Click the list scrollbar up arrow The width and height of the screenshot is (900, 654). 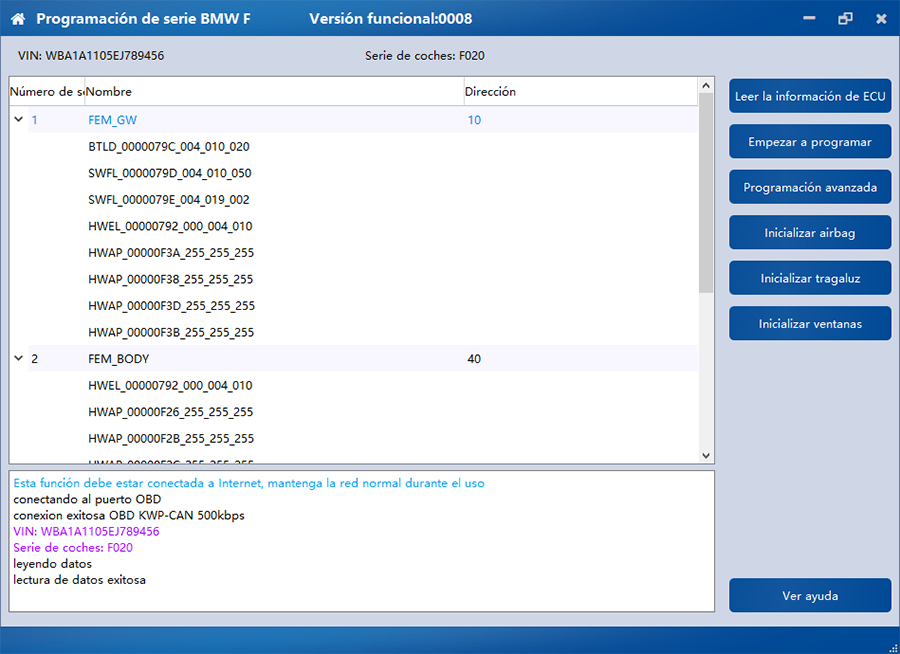[706, 86]
